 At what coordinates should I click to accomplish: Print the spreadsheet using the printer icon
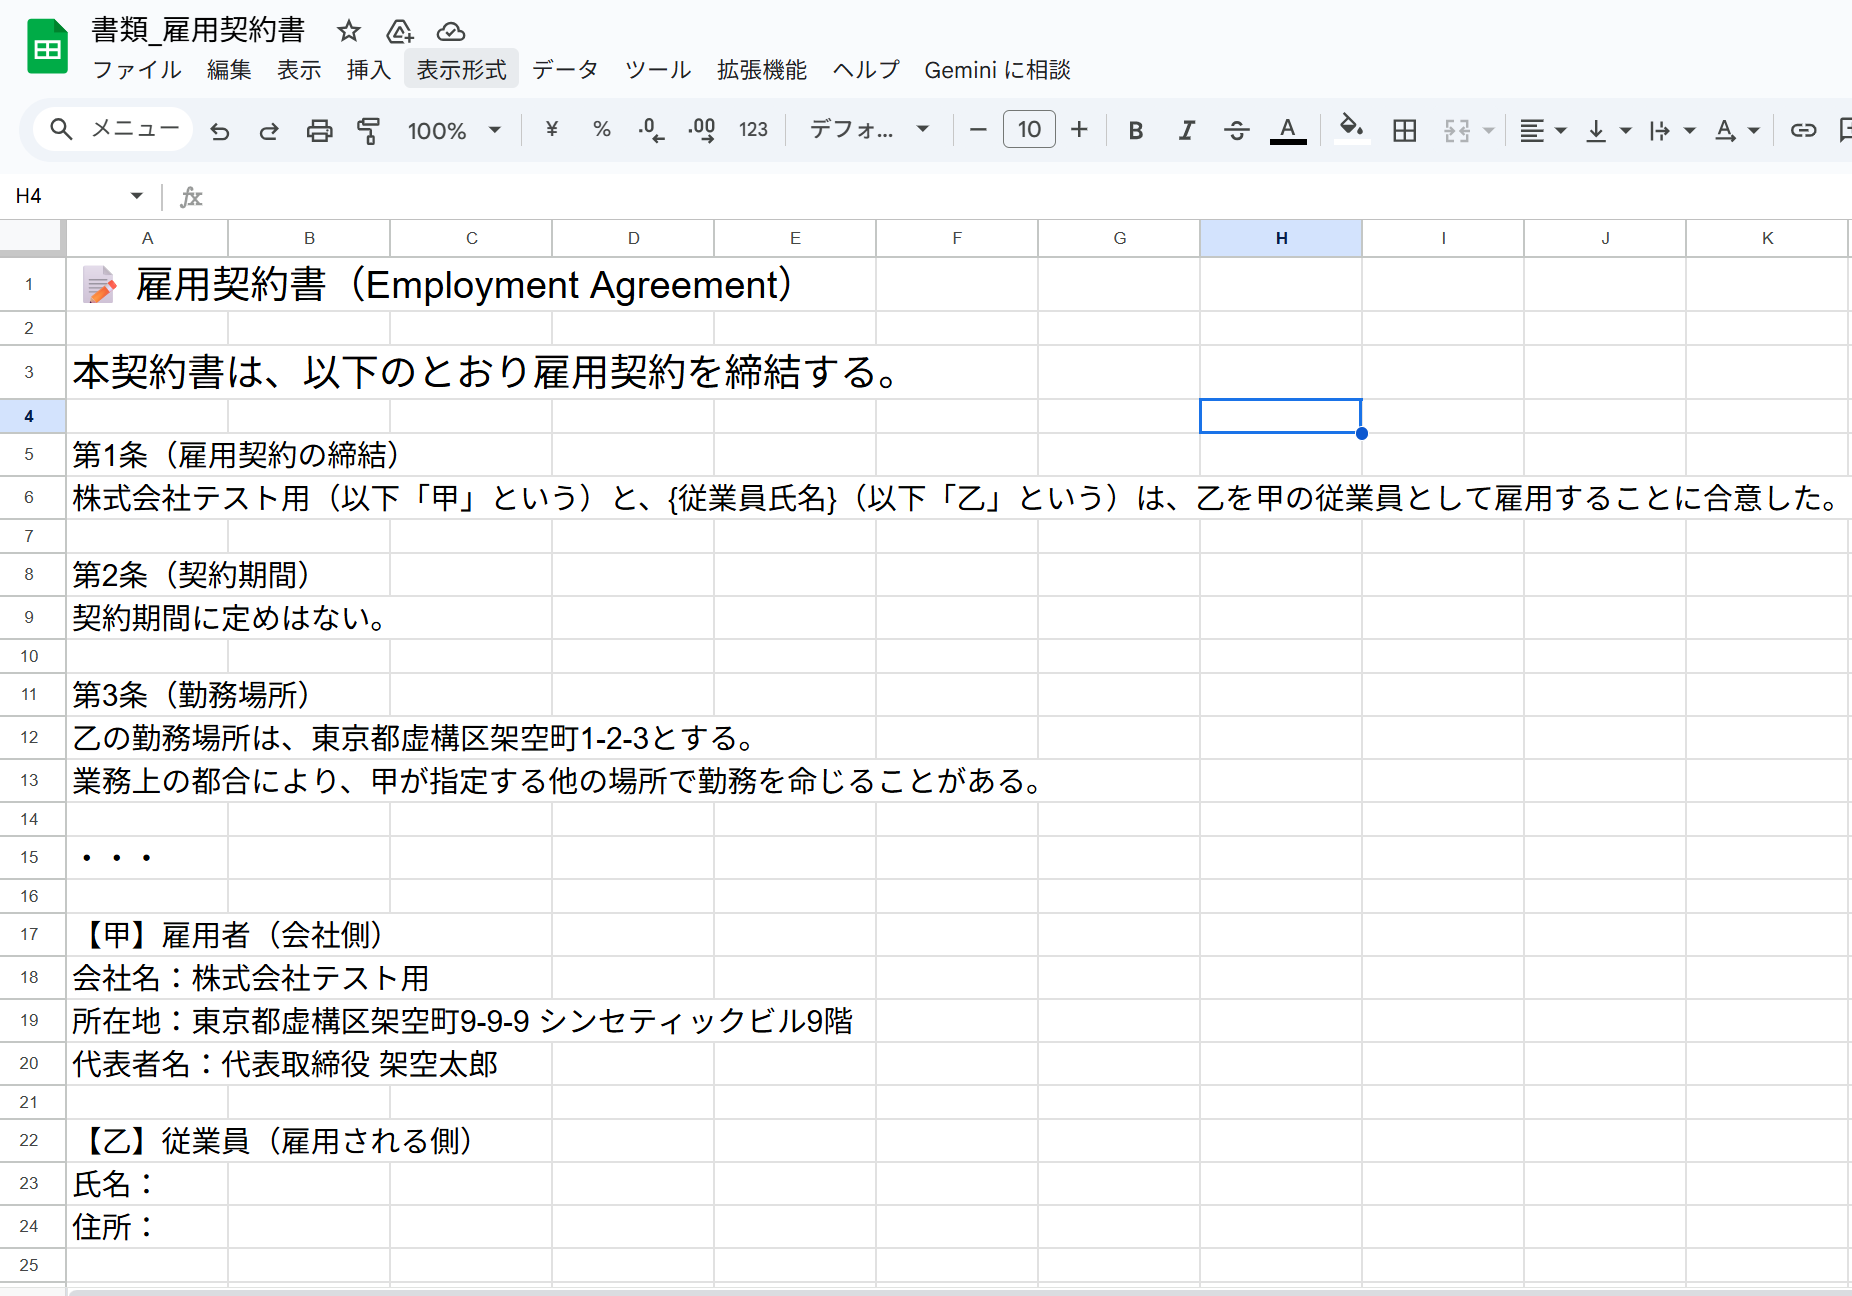(x=319, y=131)
